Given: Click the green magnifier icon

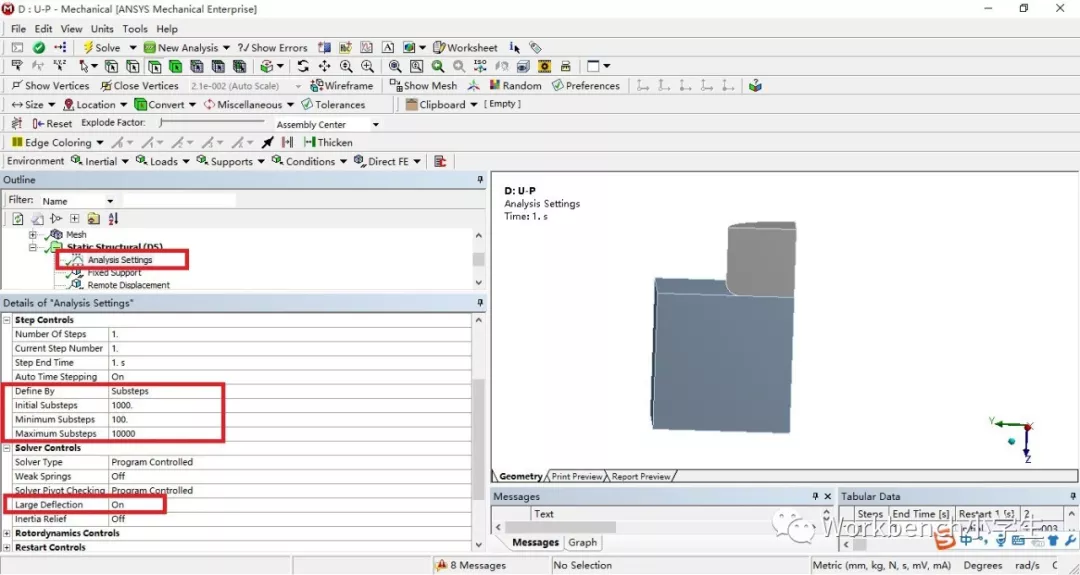Looking at the screenshot, I should pyautogui.click(x=437, y=66).
